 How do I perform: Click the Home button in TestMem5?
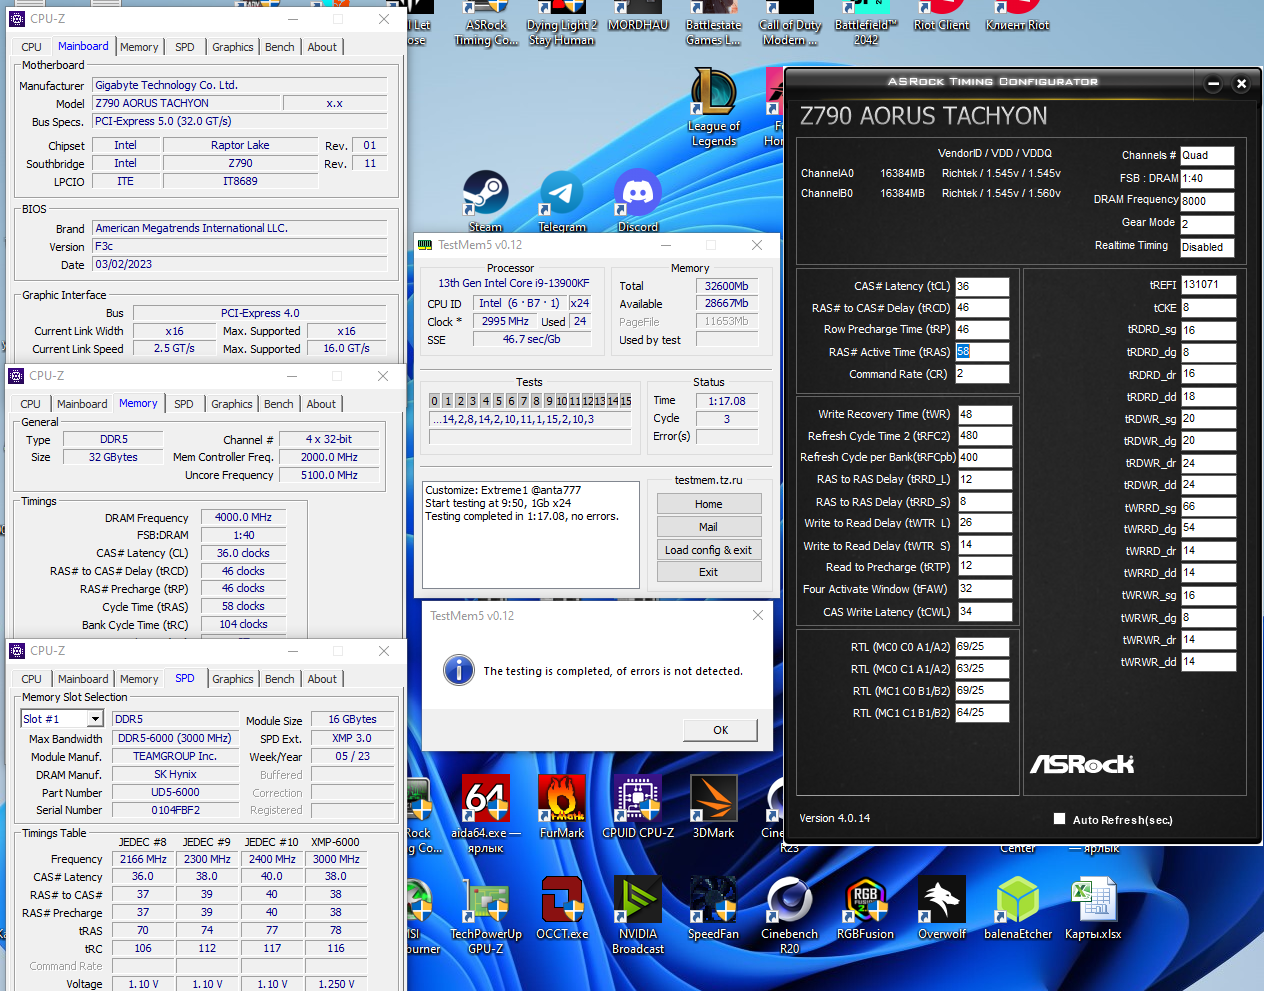click(x=708, y=504)
